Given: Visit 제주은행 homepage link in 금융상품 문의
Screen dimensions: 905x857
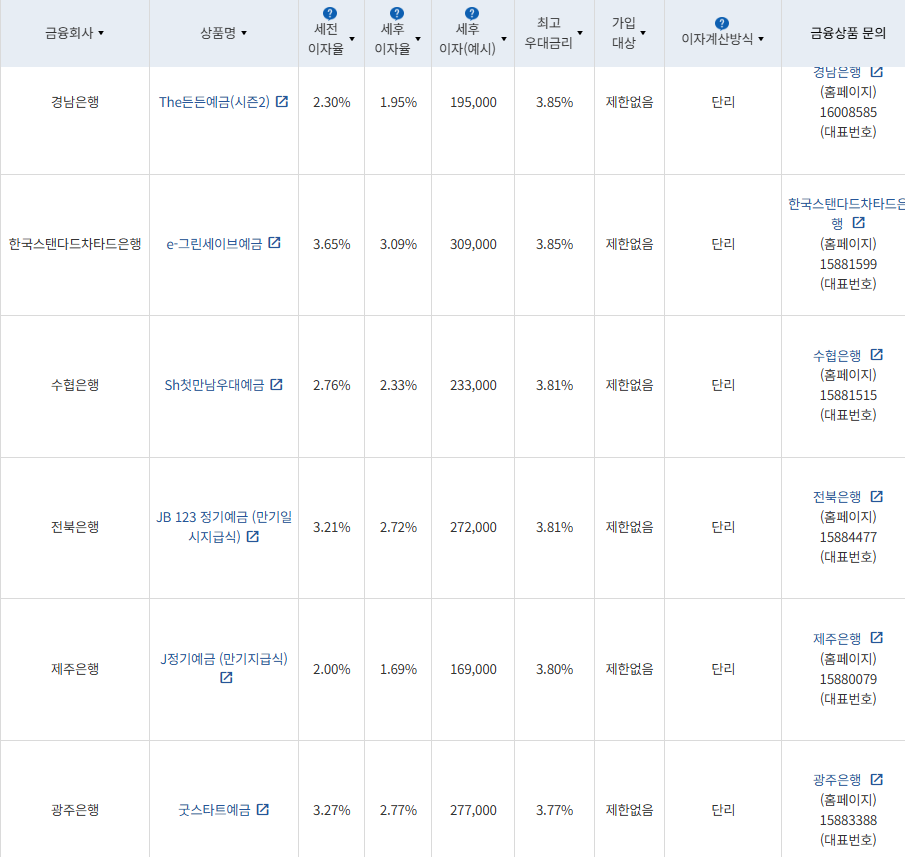Looking at the screenshot, I should pos(837,639).
